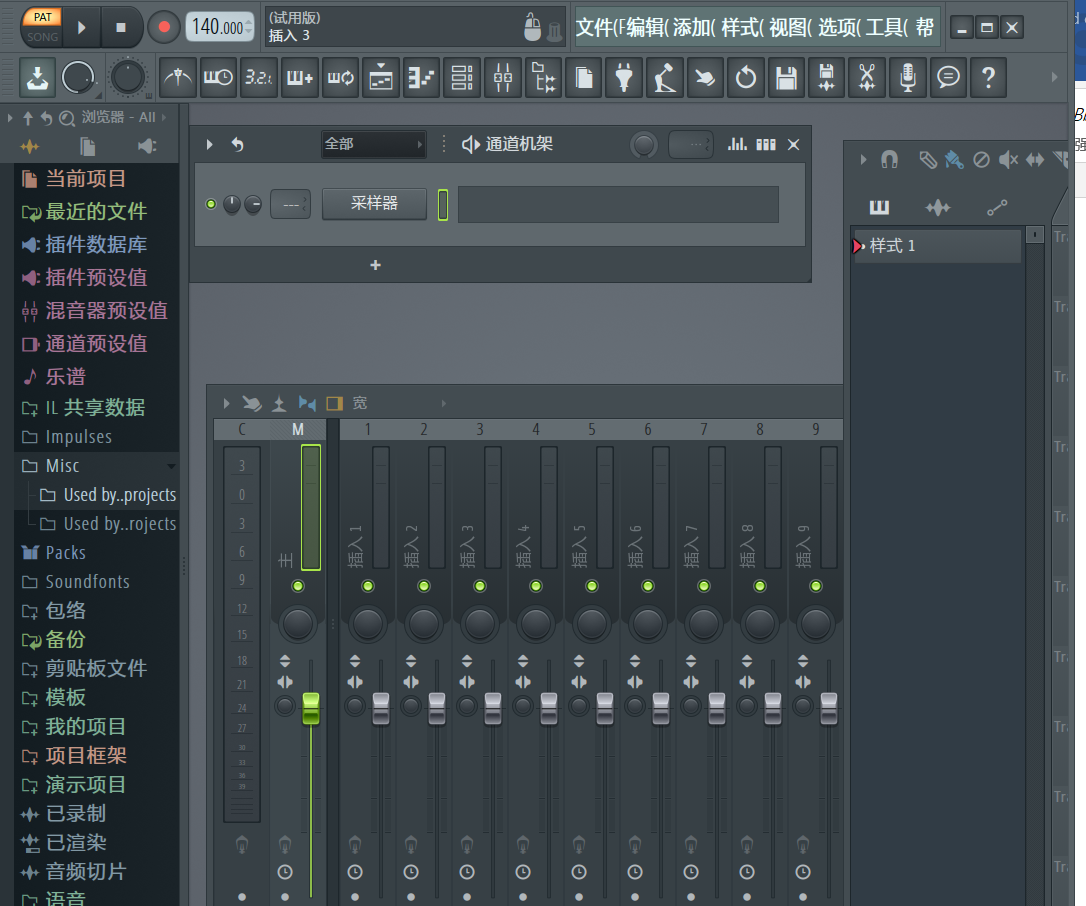Open 当前项目 in browser
The height and width of the screenshot is (906, 1086).
(x=85, y=179)
